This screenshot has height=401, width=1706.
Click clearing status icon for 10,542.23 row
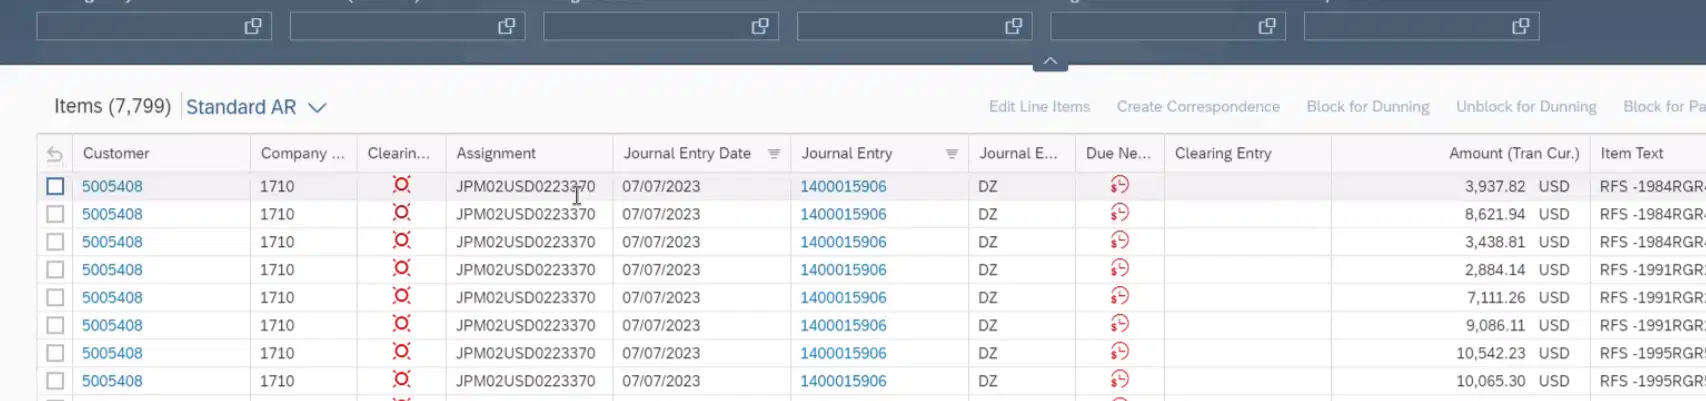[x=401, y=352]
